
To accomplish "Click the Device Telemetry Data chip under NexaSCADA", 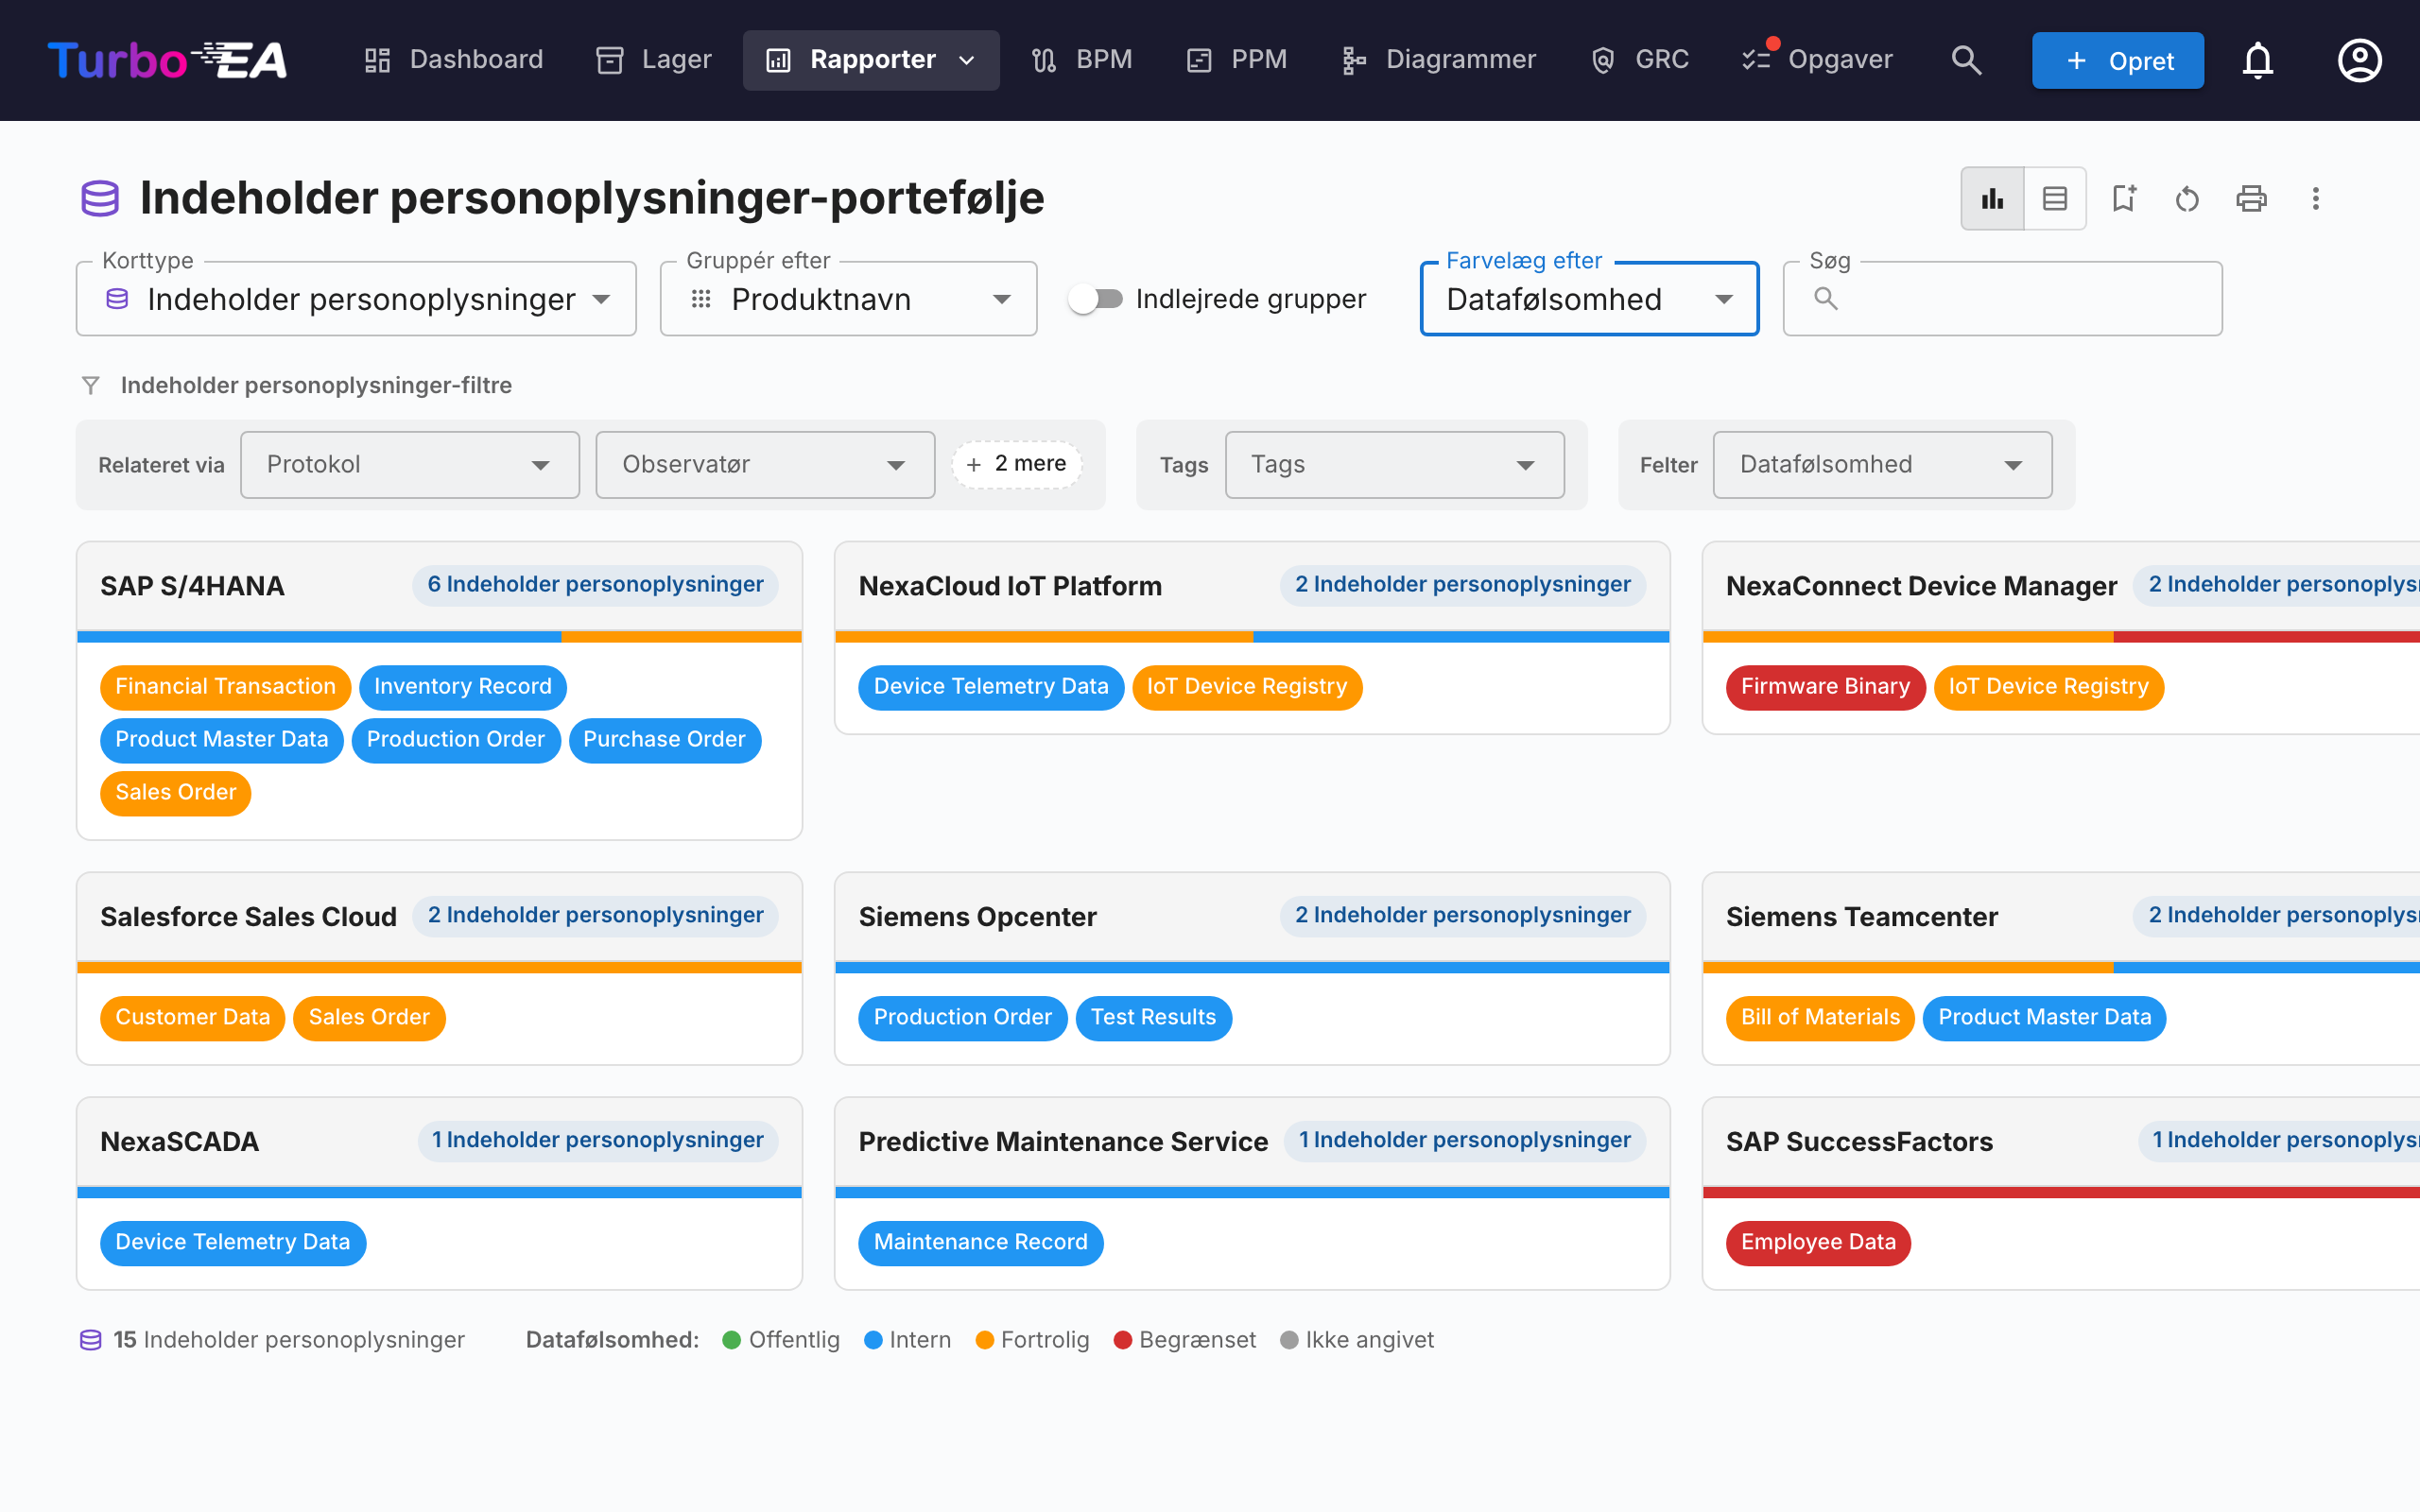I will 232,1243.
